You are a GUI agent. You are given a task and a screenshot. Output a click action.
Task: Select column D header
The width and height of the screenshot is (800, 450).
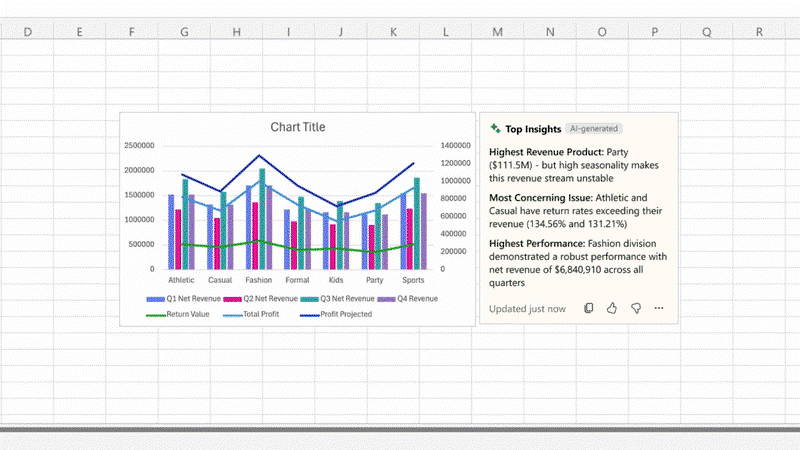pyautogui.click(x=27, y=32)
